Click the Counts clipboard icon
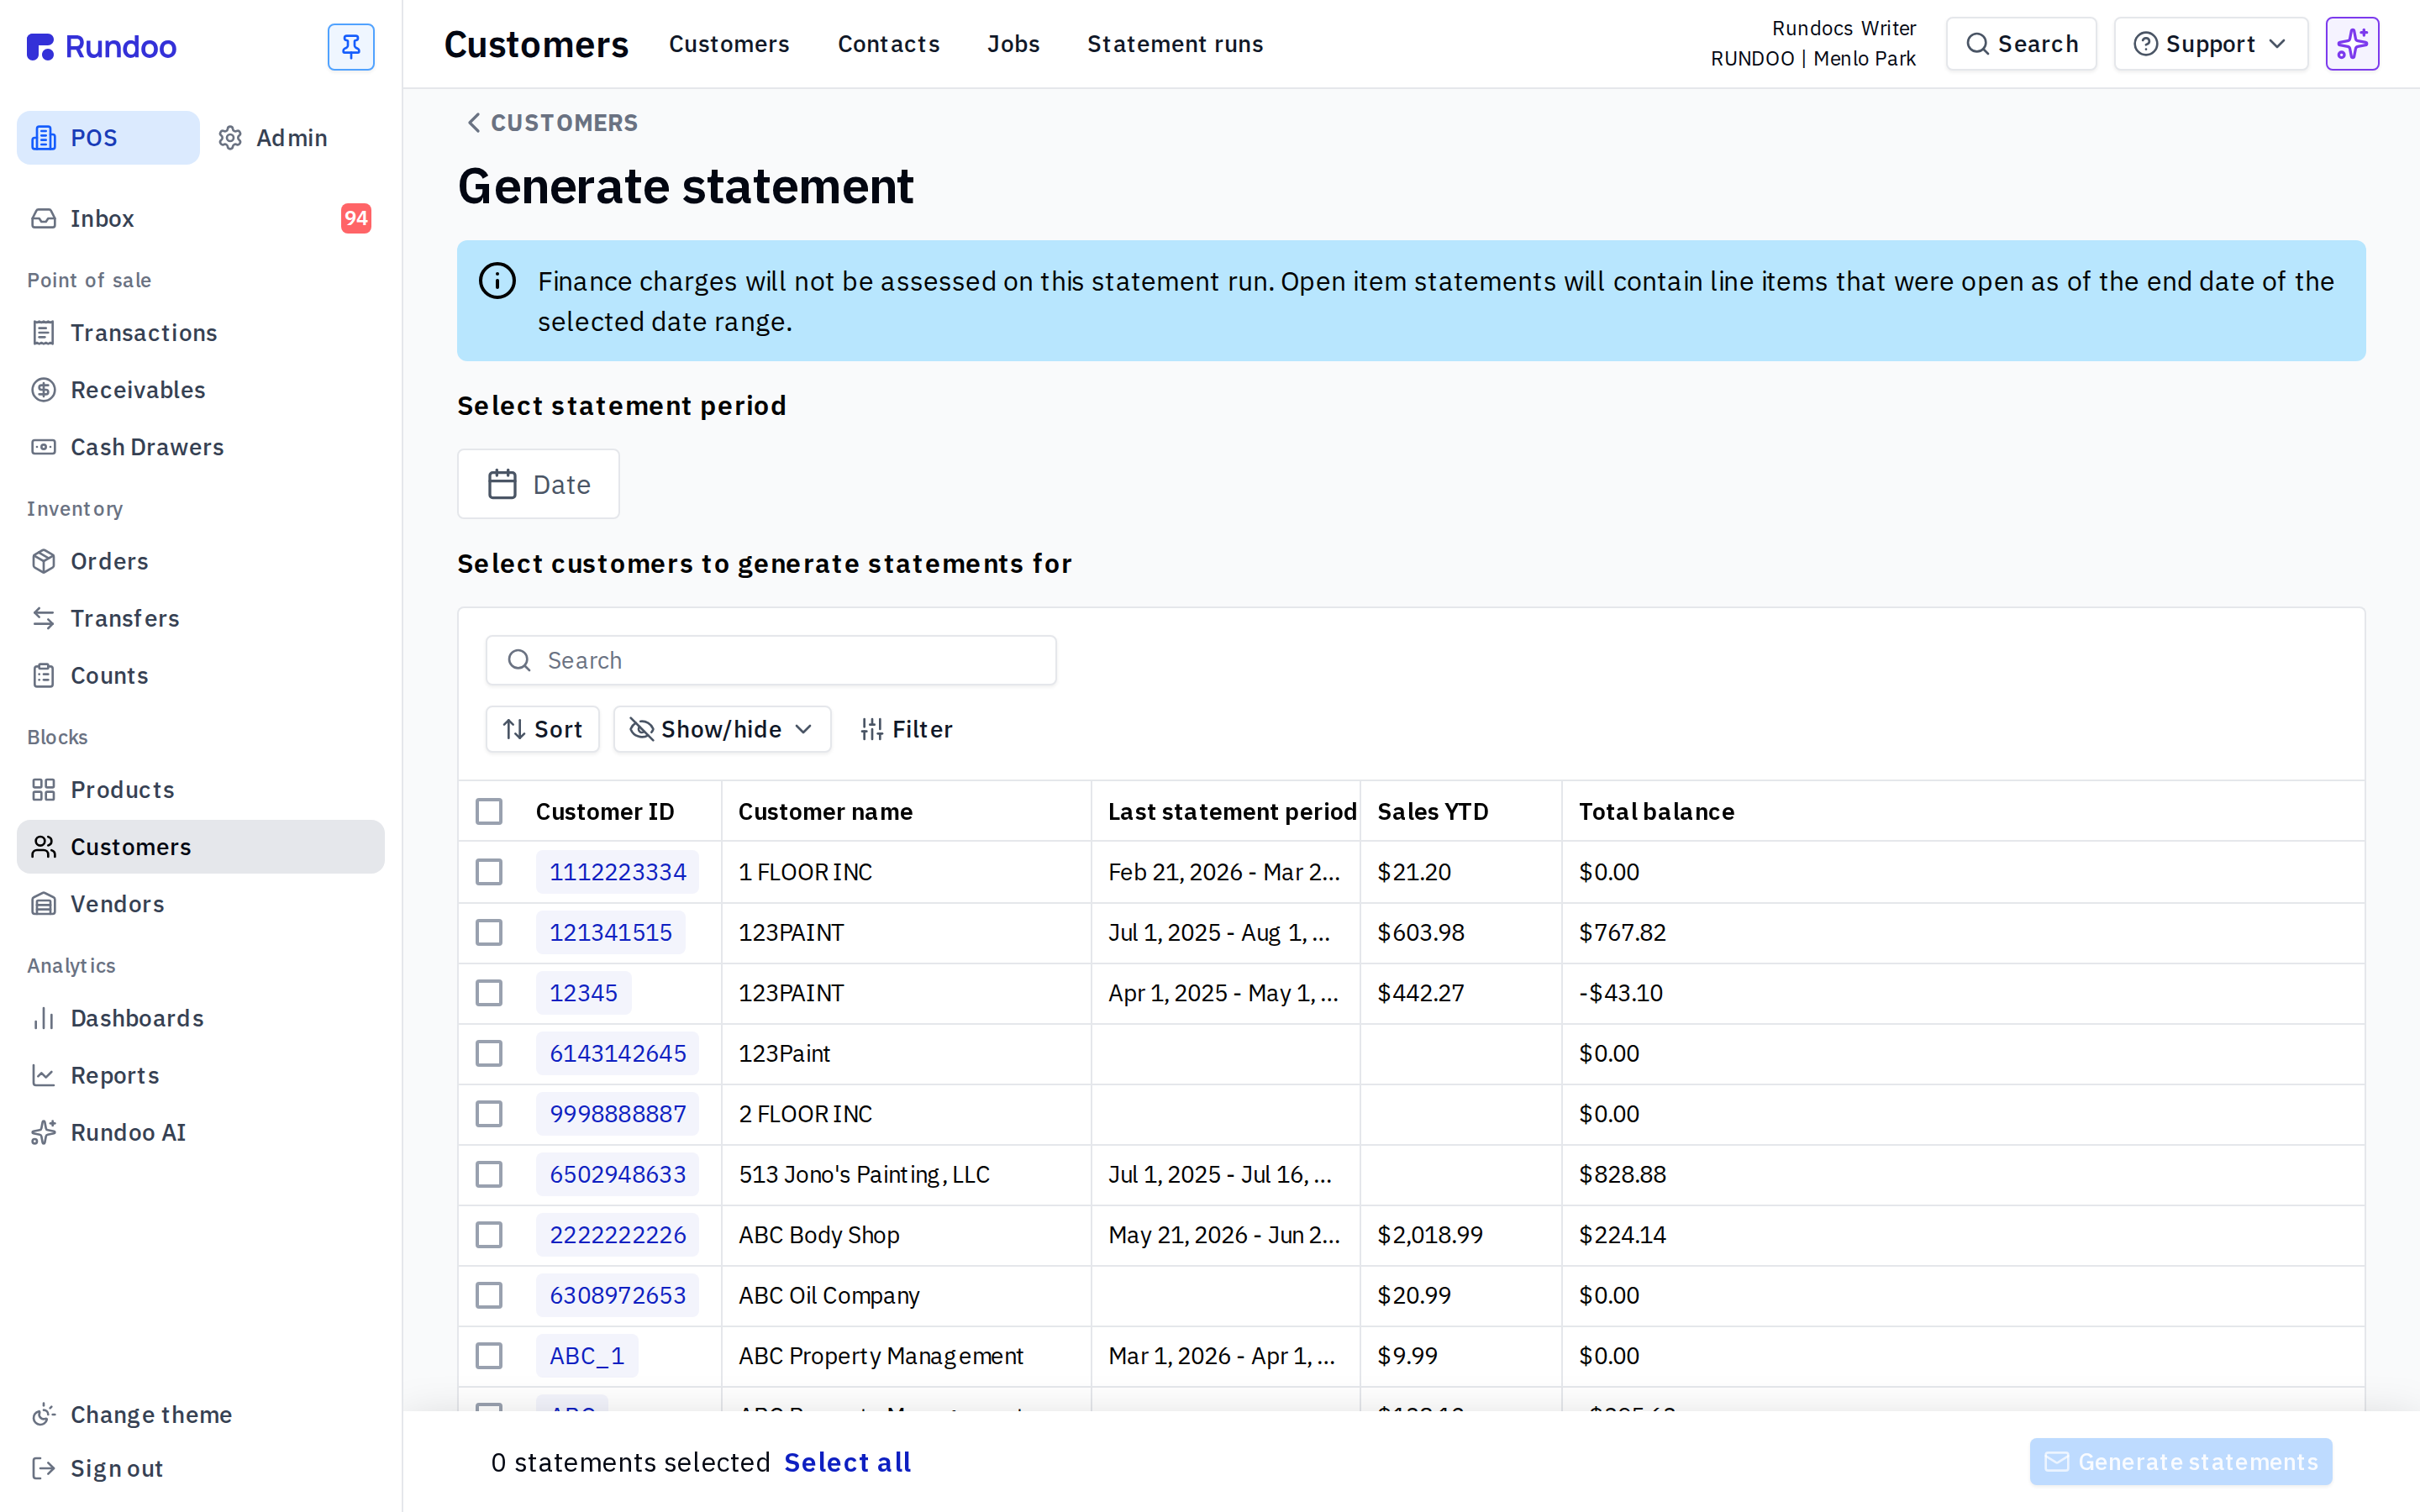 pyautogui.click(x=44, y=675)
